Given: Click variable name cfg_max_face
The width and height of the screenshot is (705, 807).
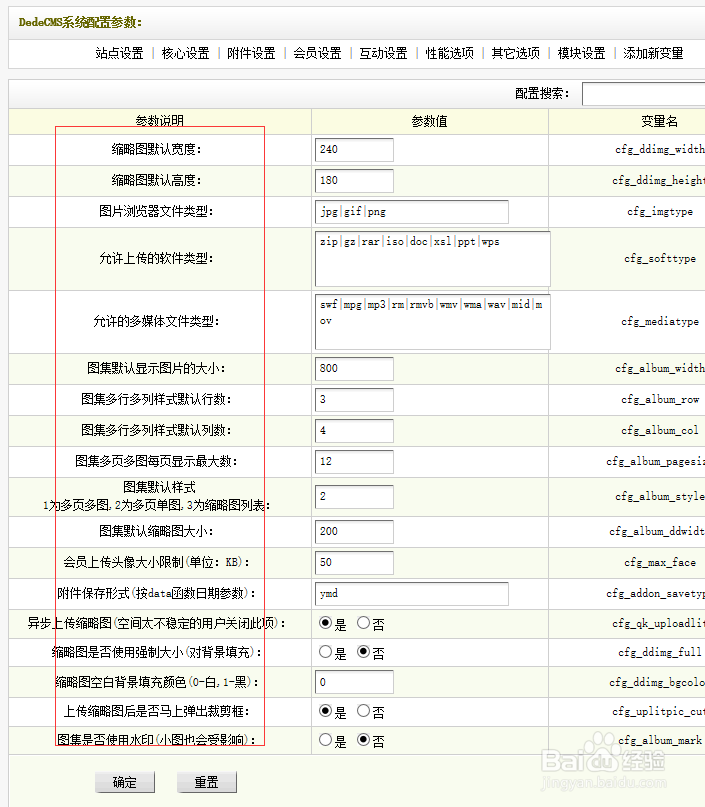Looking at the screenshot, I should click(660, 563).
